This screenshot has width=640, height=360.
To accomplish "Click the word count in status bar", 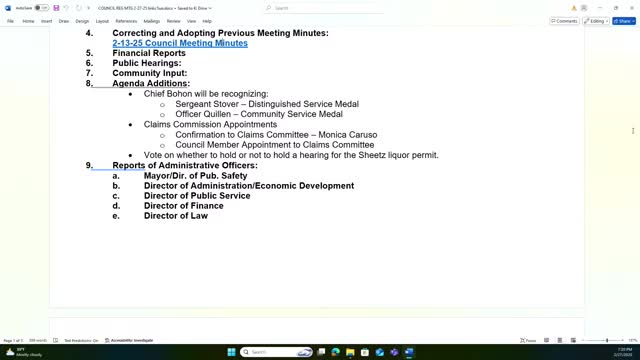I will 38,340.
